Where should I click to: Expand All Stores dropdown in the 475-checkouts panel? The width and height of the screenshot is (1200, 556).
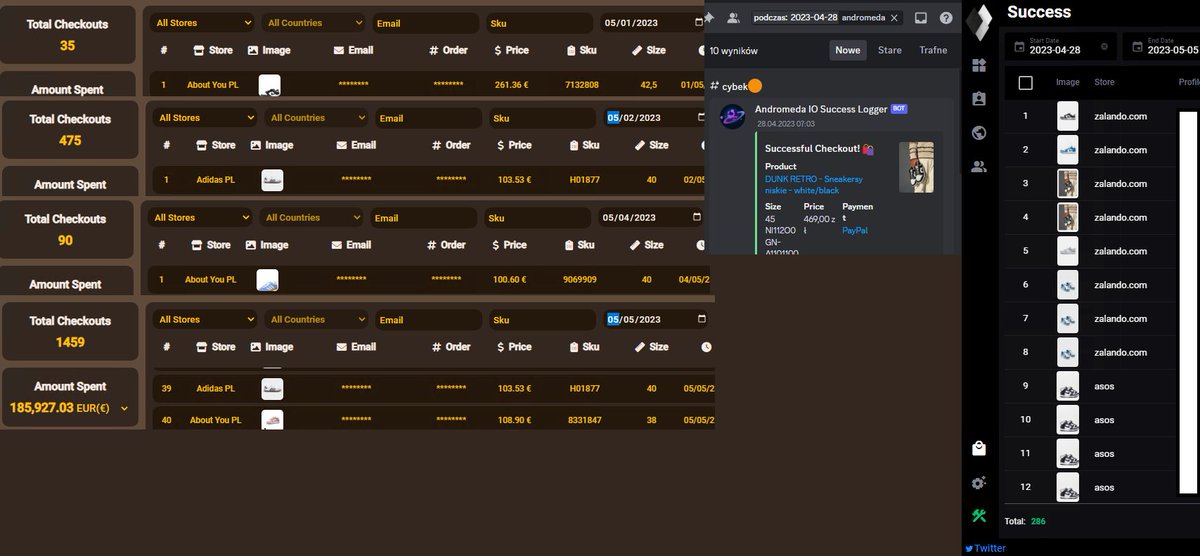pos(205,118)
